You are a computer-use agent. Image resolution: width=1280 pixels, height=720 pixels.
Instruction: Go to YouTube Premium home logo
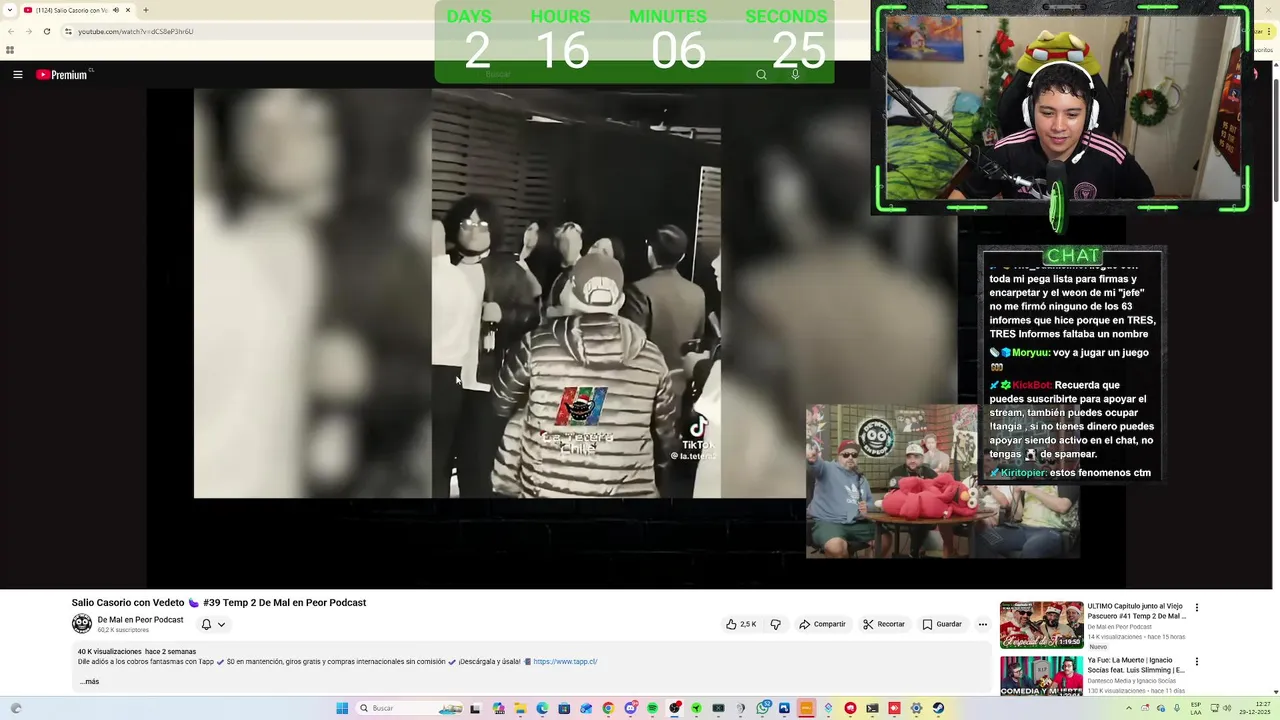coord(62,74)
